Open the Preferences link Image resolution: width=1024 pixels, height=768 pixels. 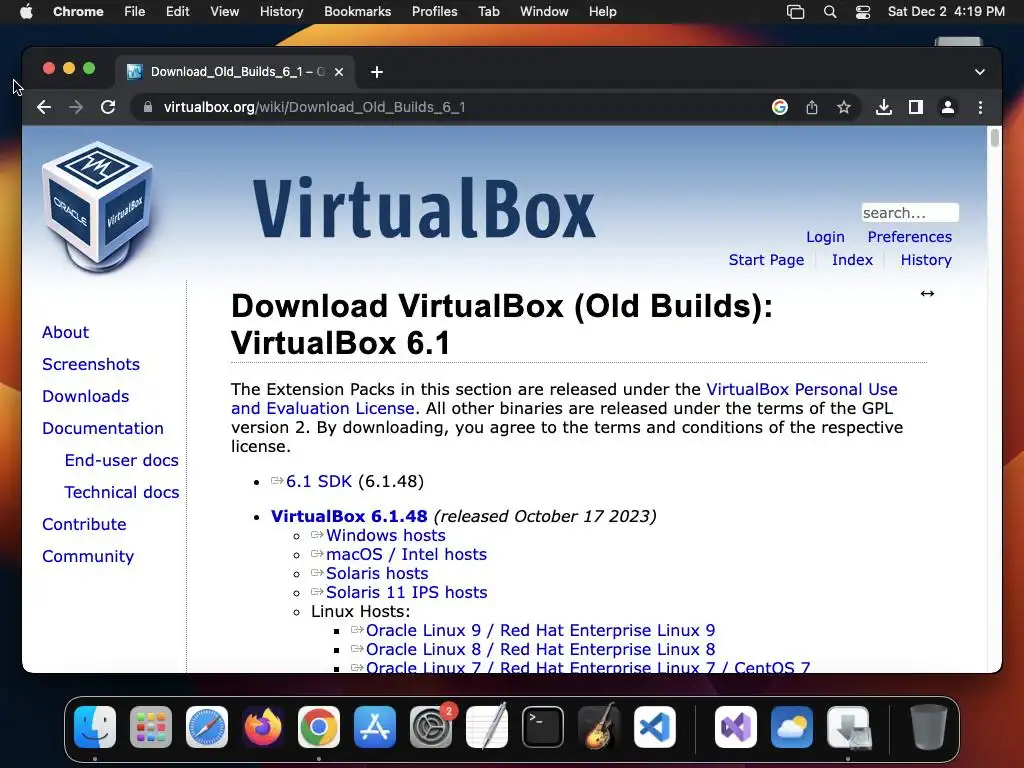click(x=910, y=237)
